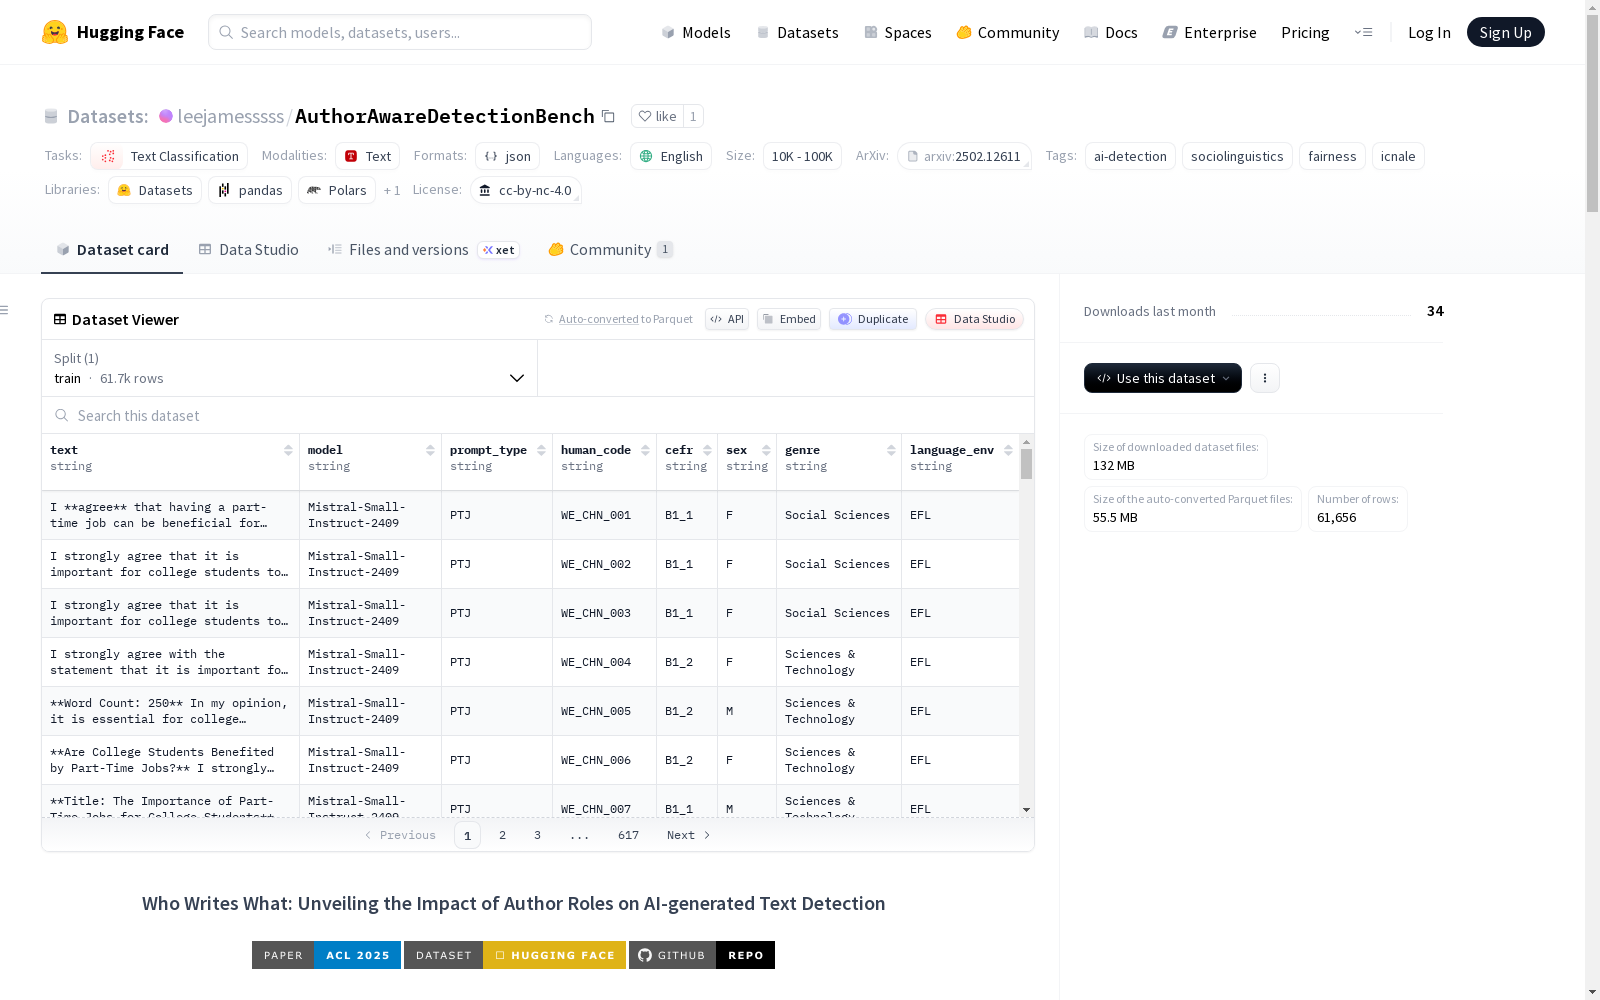Click the Hugging Face logo icon

pos(55,32)
